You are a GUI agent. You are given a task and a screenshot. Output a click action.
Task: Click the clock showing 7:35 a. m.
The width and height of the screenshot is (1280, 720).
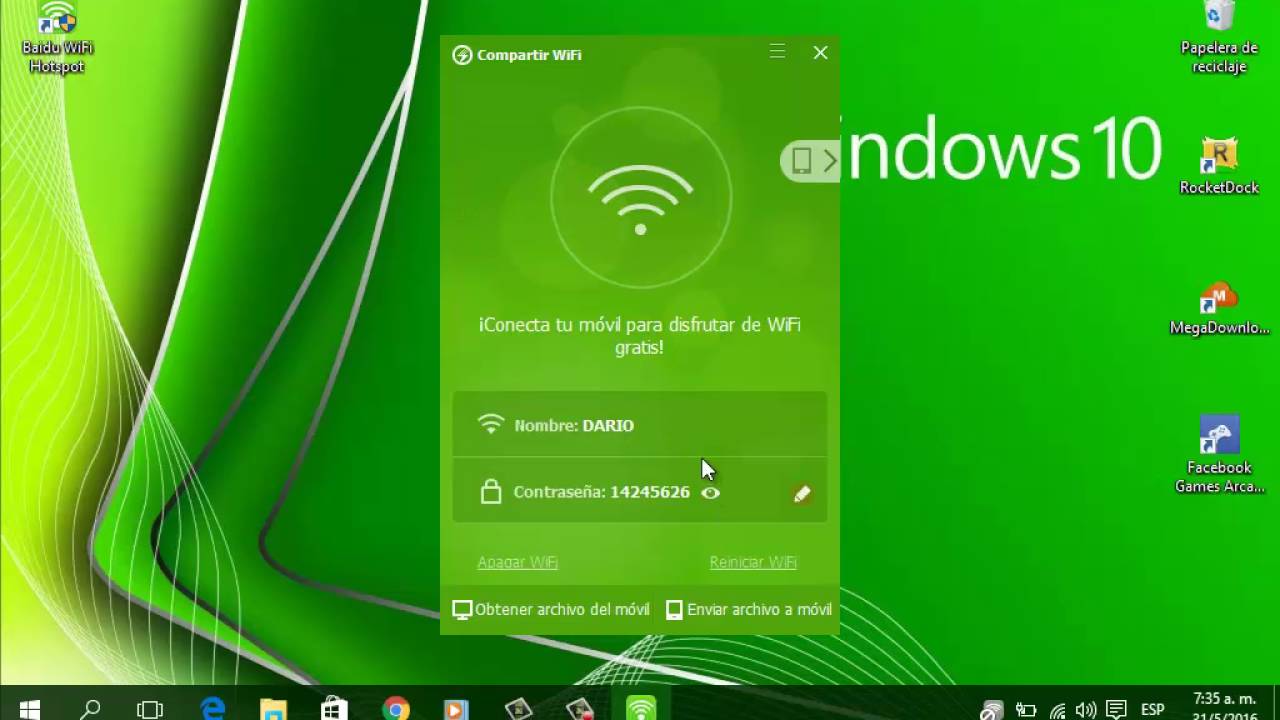click(x=1224, y=698)
